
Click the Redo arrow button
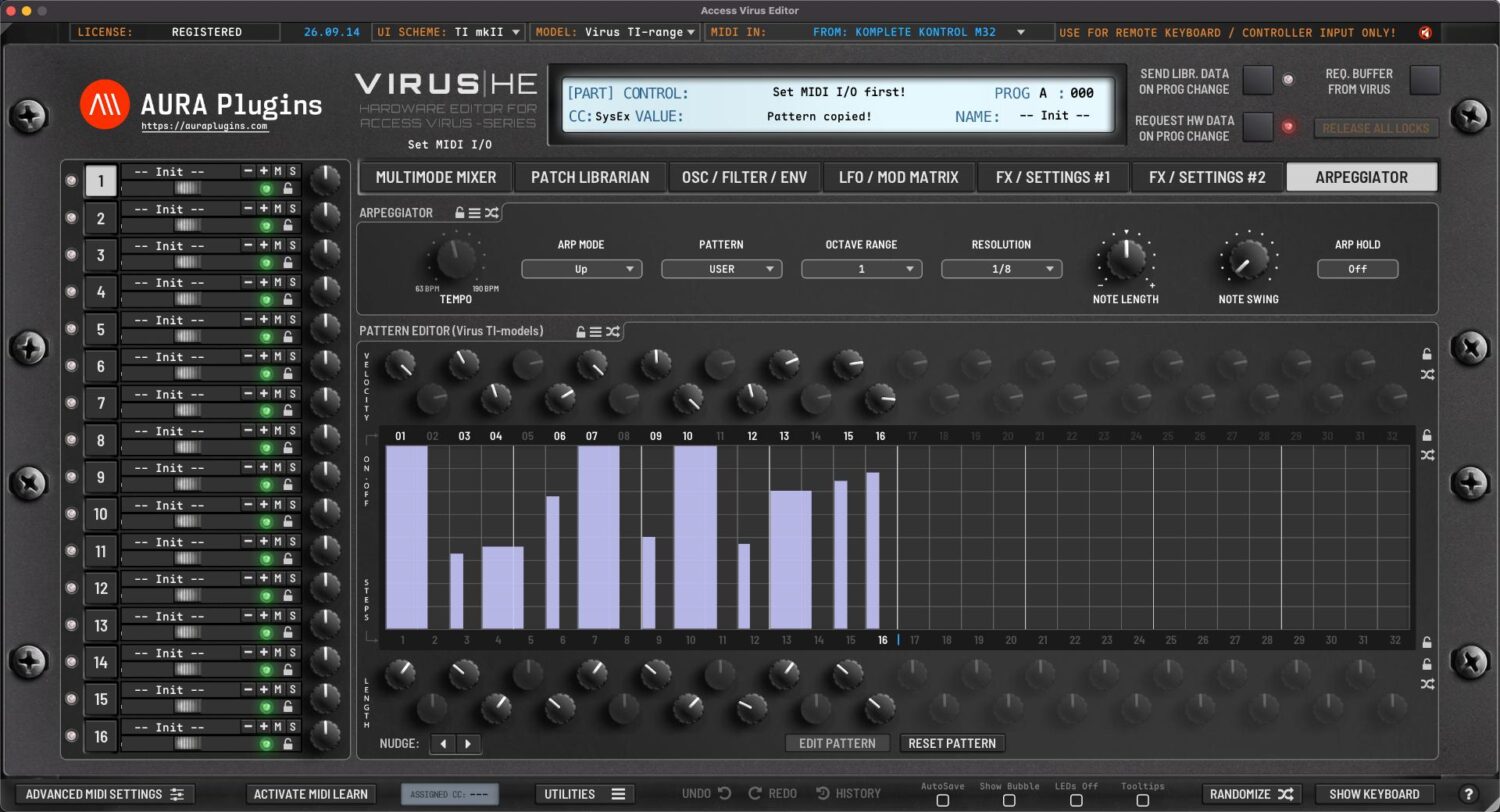[x=755, y=793]
